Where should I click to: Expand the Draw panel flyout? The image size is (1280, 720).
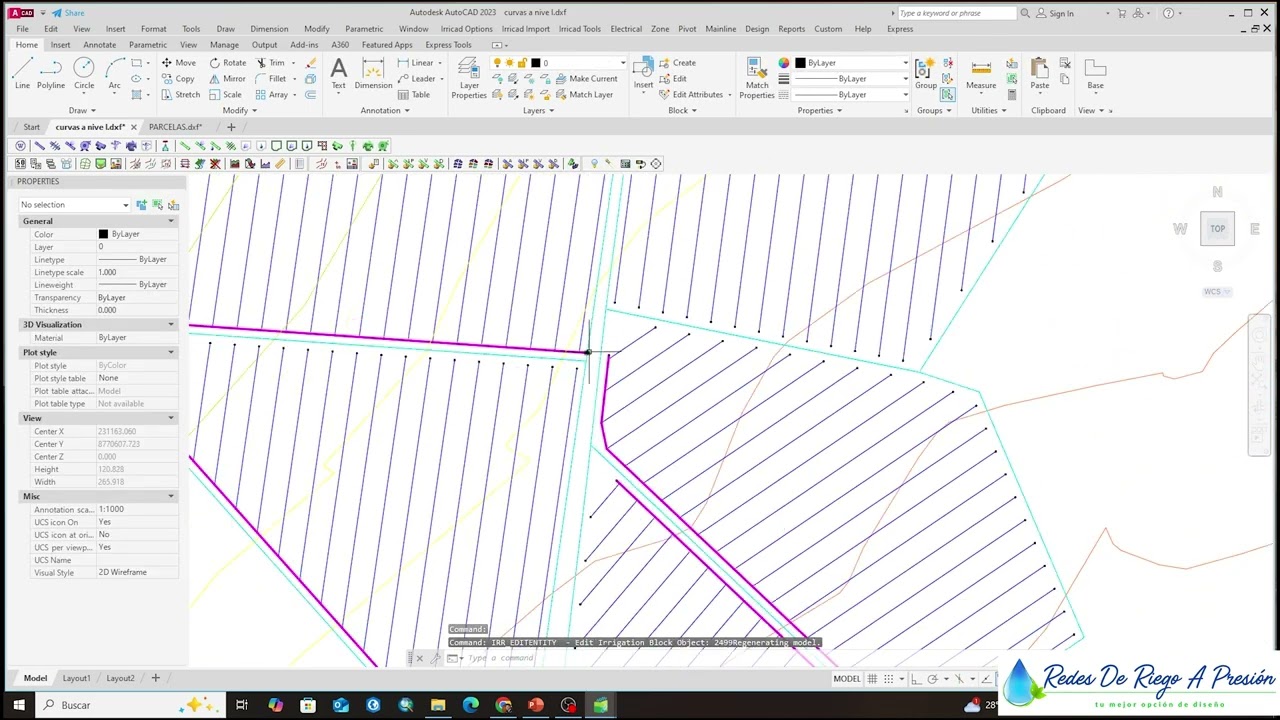pos(82,111)
